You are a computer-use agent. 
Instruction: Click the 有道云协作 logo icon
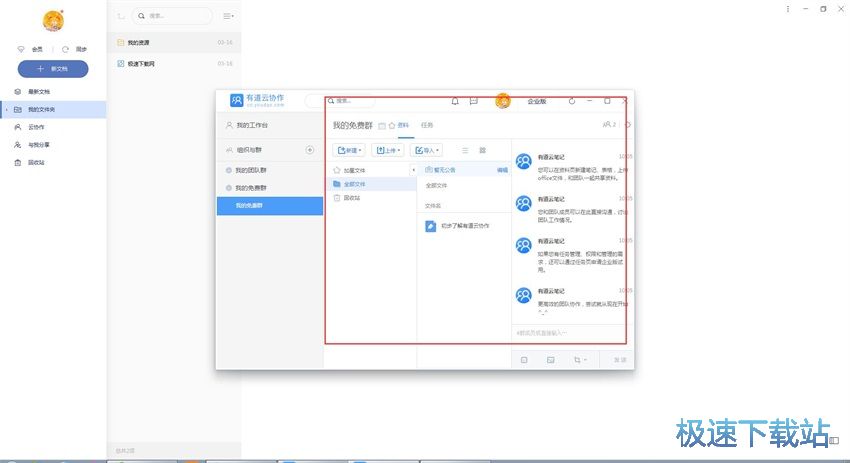236,100
